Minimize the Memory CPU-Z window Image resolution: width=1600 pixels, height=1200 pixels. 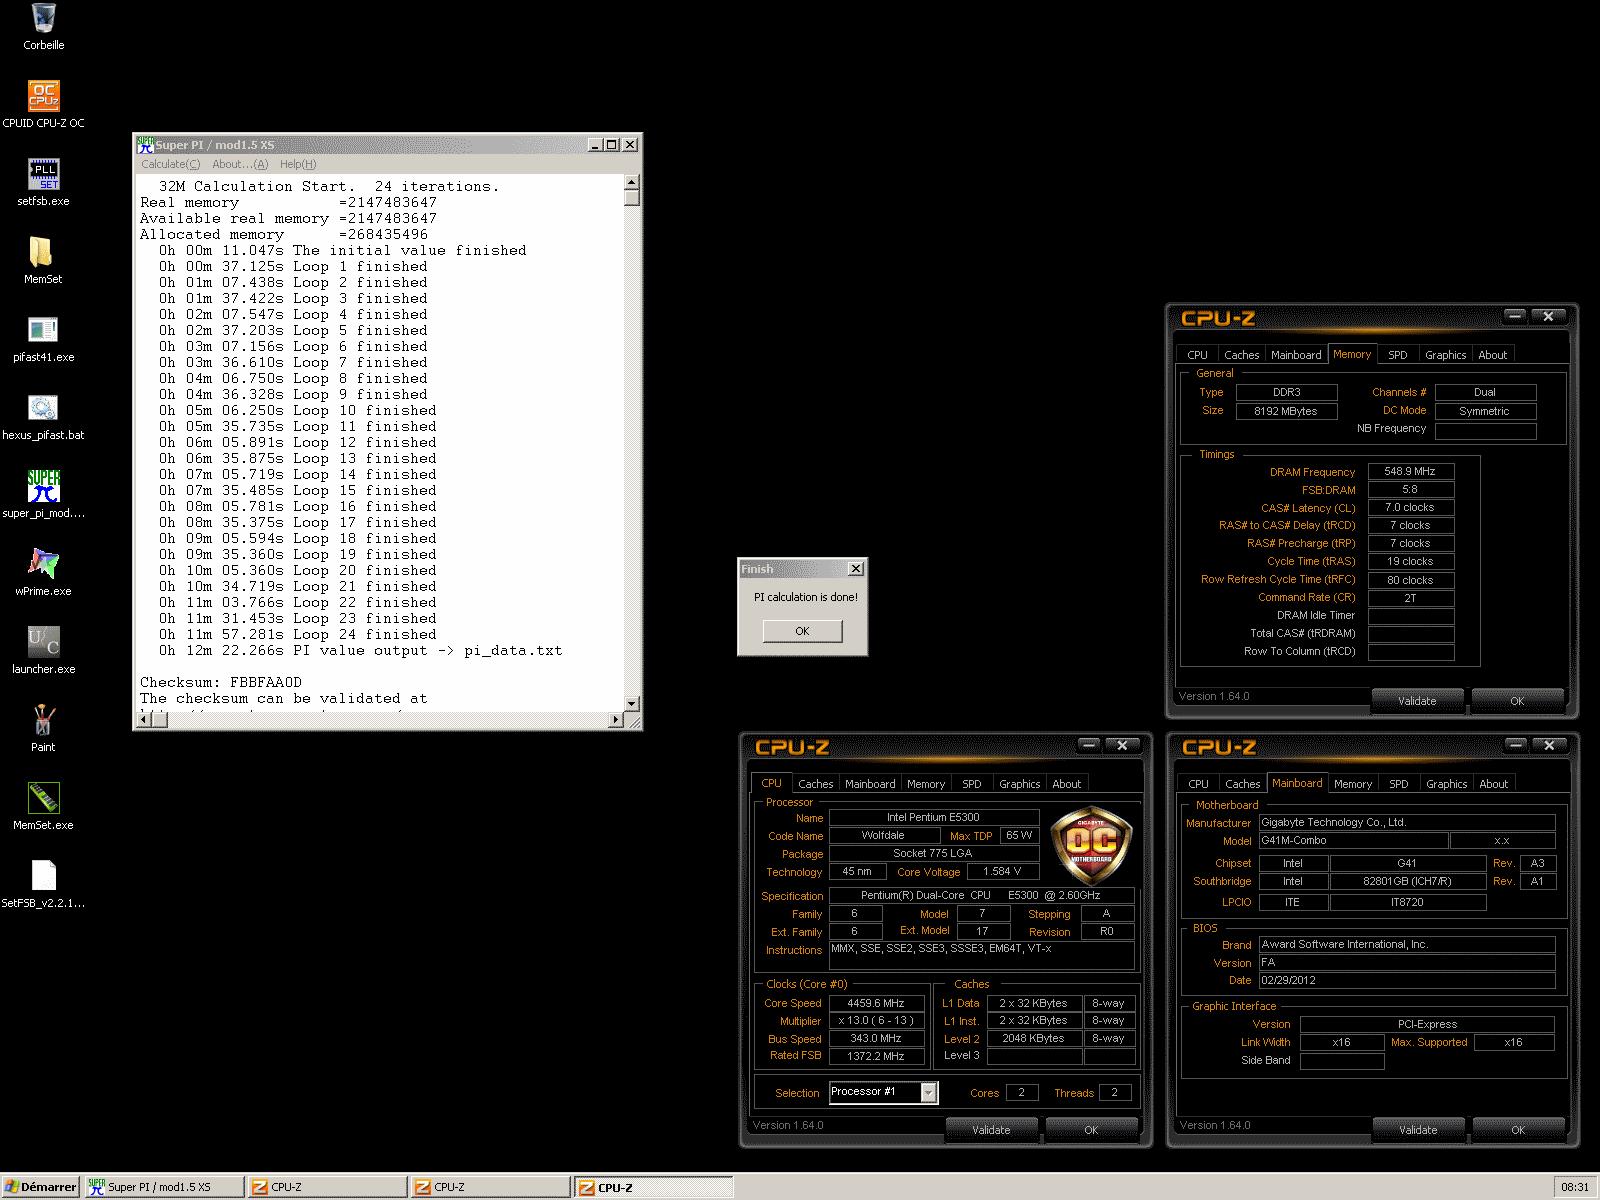pos(1515,316)
